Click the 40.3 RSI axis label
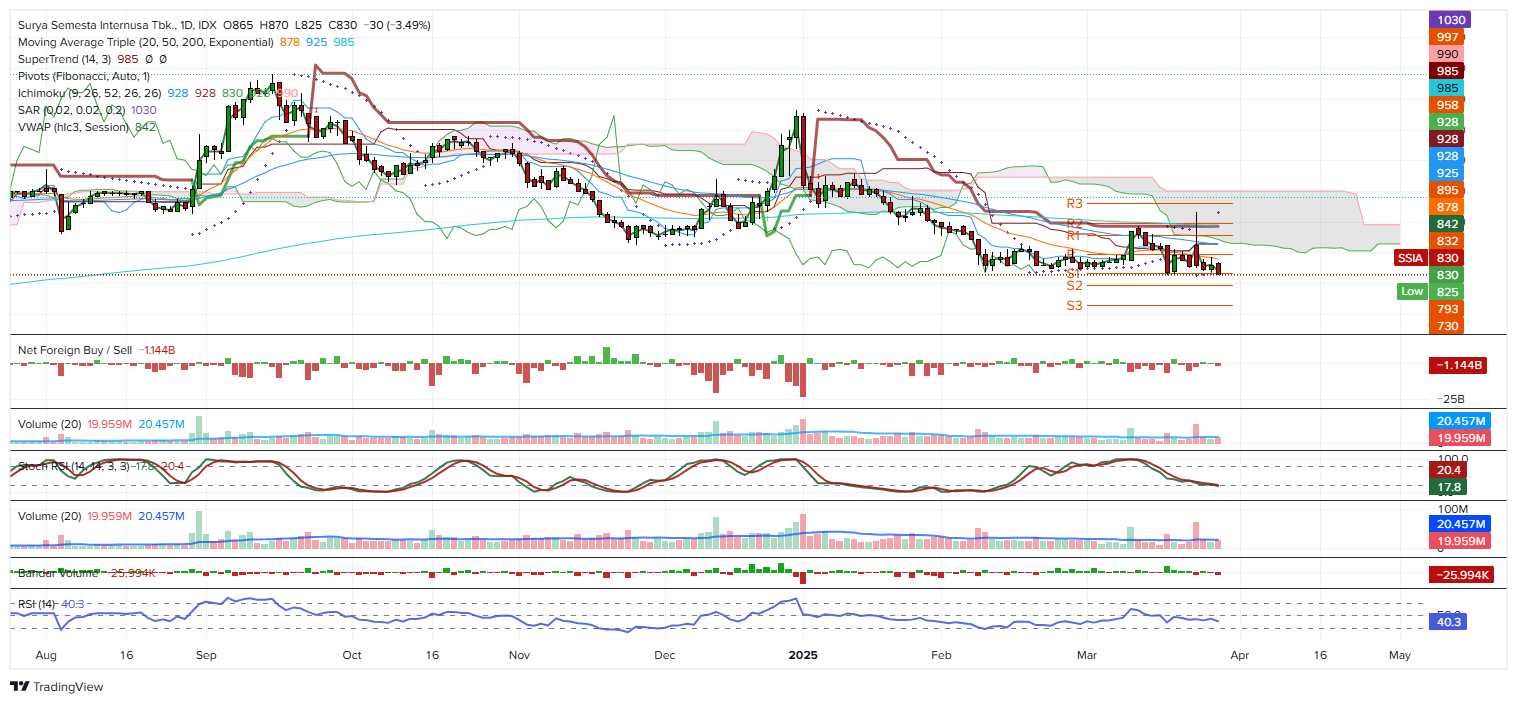Viewport: 1517px width, 704px height. (1449, 622)
